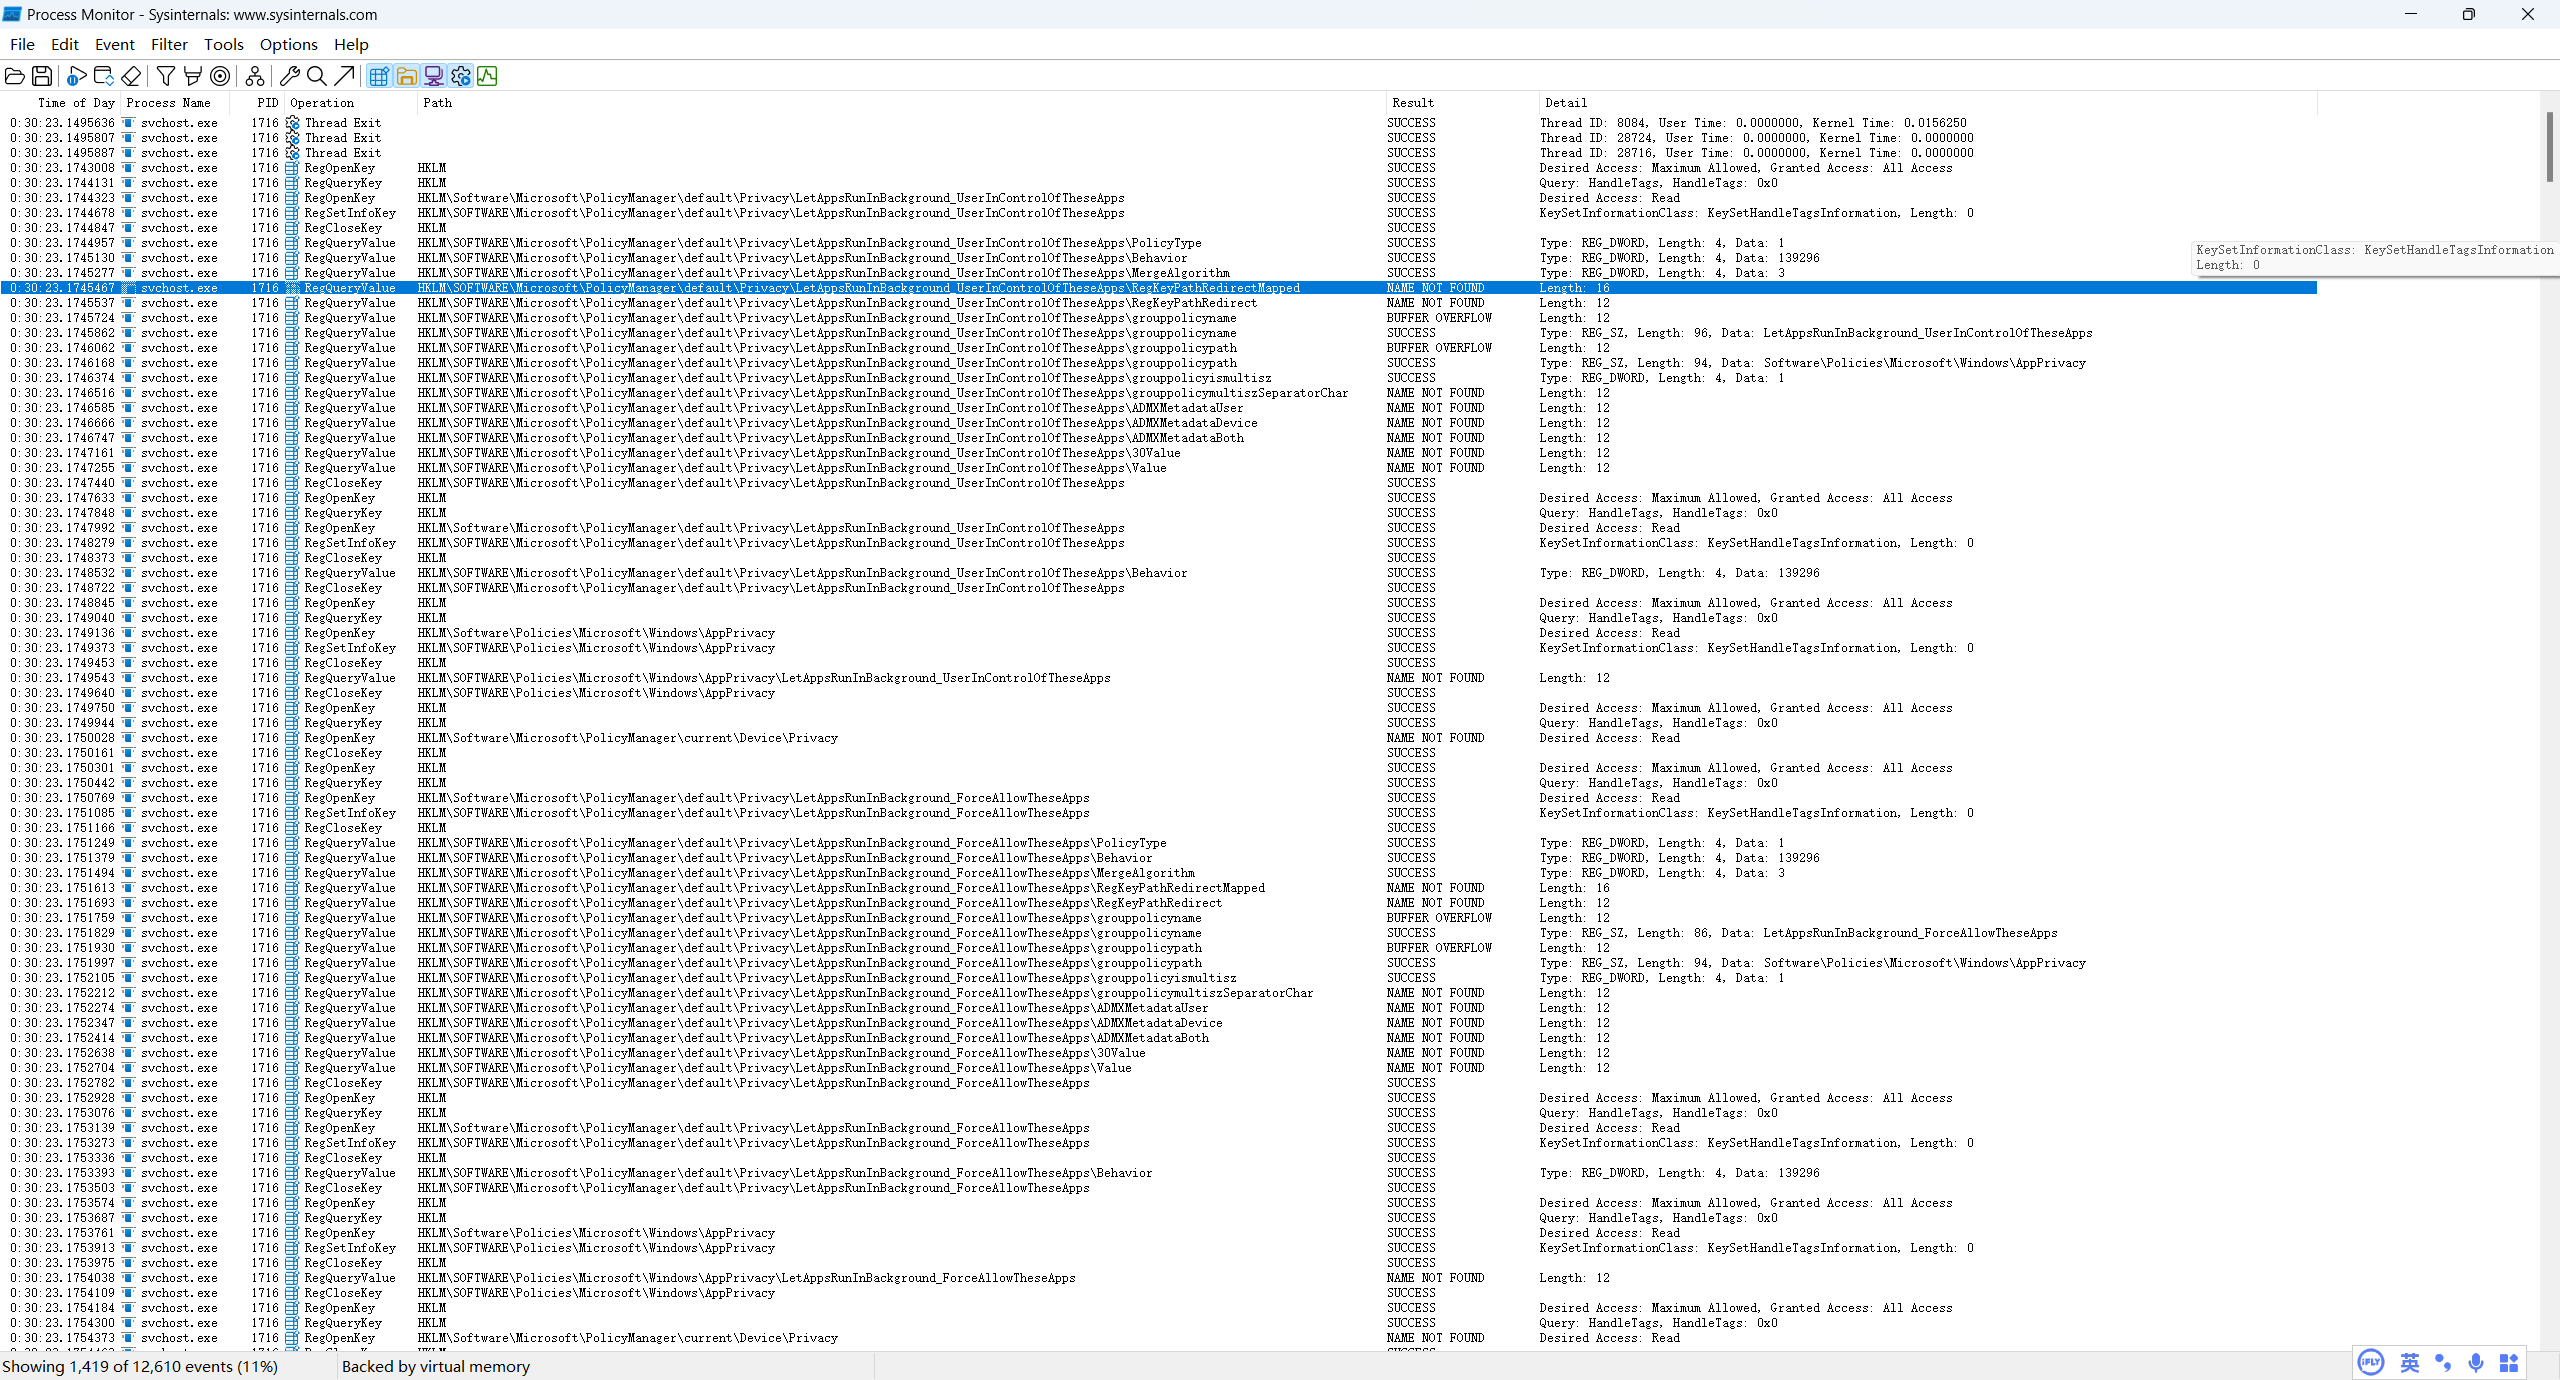Click the Result column header
Viewport: 2560px width, 1380px height.
pos(1412,103)
